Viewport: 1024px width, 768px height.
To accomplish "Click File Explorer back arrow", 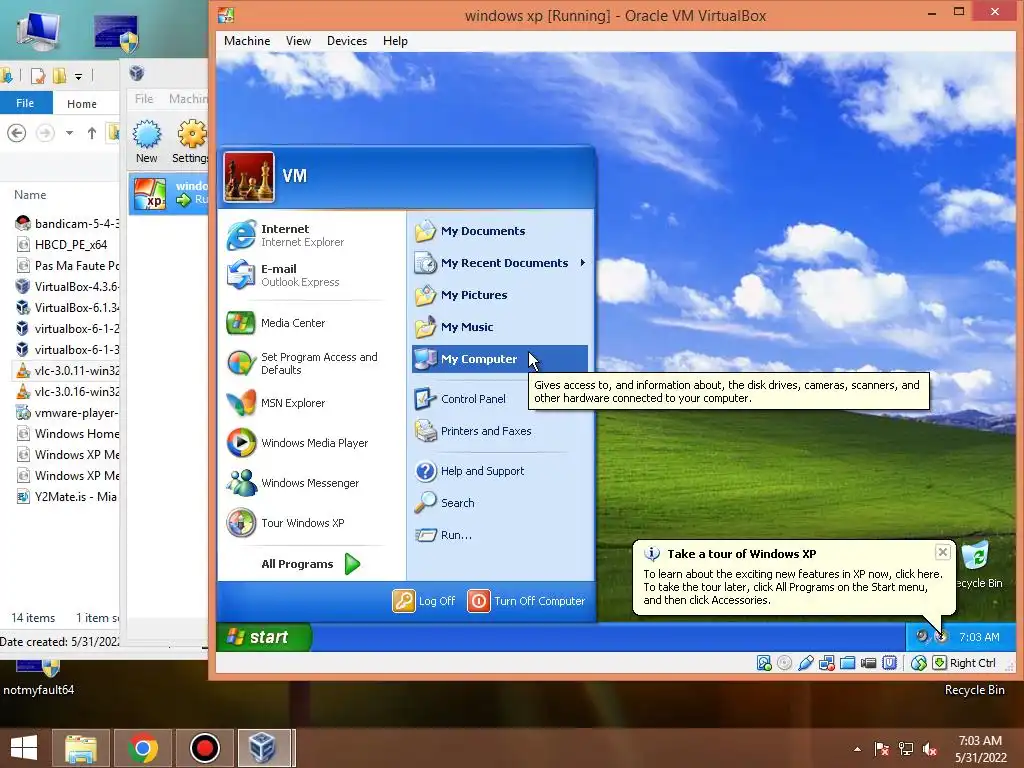I will click(16, 133).
